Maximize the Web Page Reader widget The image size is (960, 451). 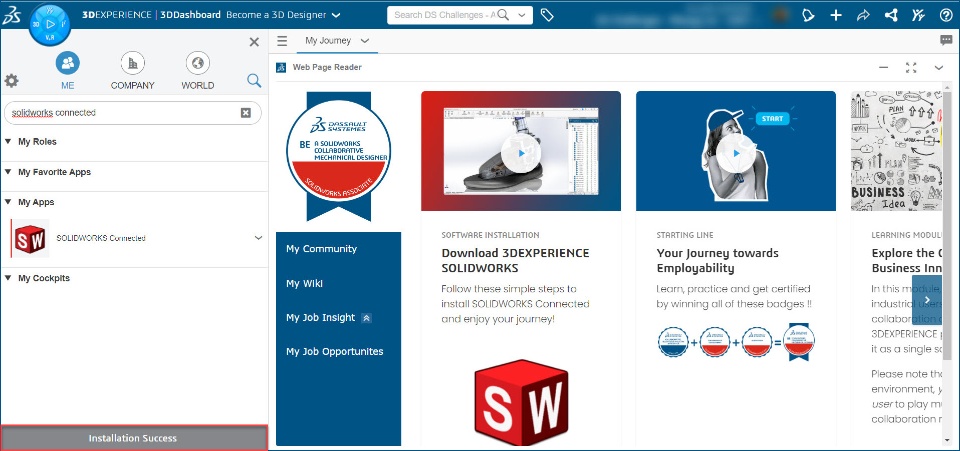pos(911,67)
